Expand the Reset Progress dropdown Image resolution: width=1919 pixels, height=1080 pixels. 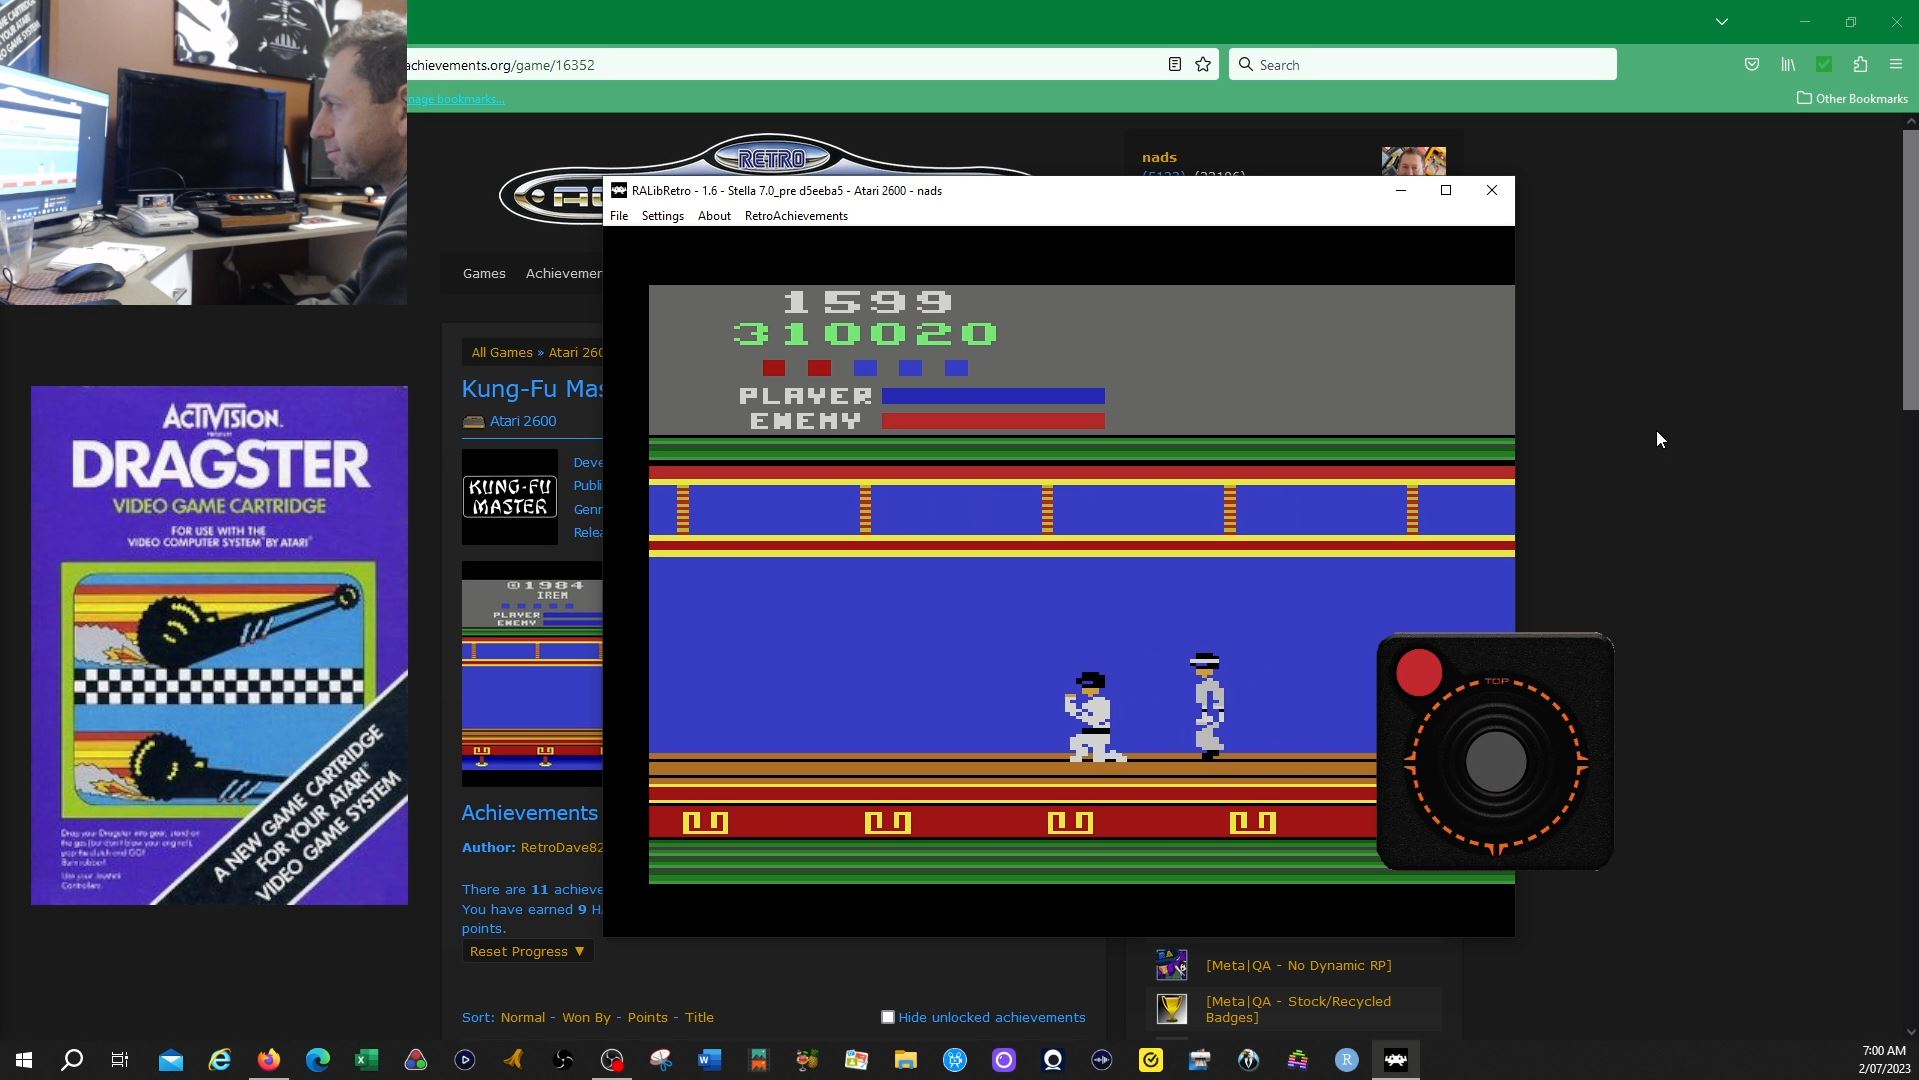click(x=527, y=951)
